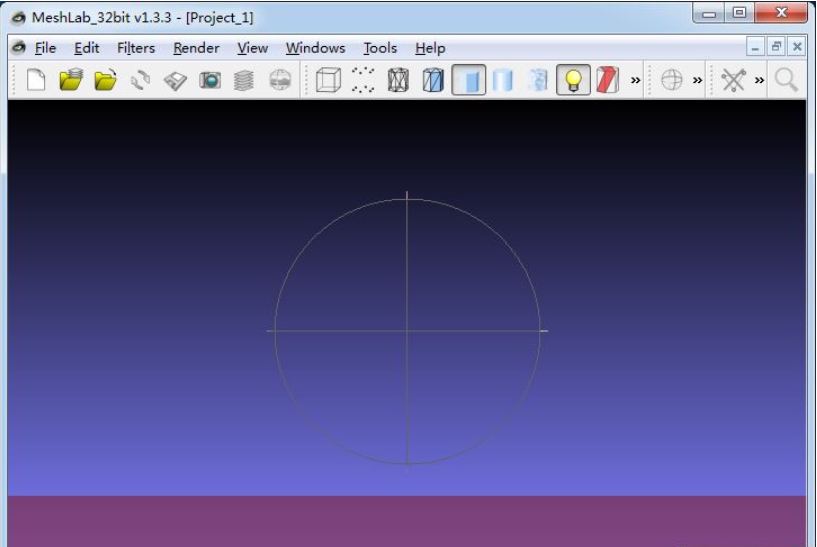Expand overflow chevron after trackball icon

click(697, 80)
